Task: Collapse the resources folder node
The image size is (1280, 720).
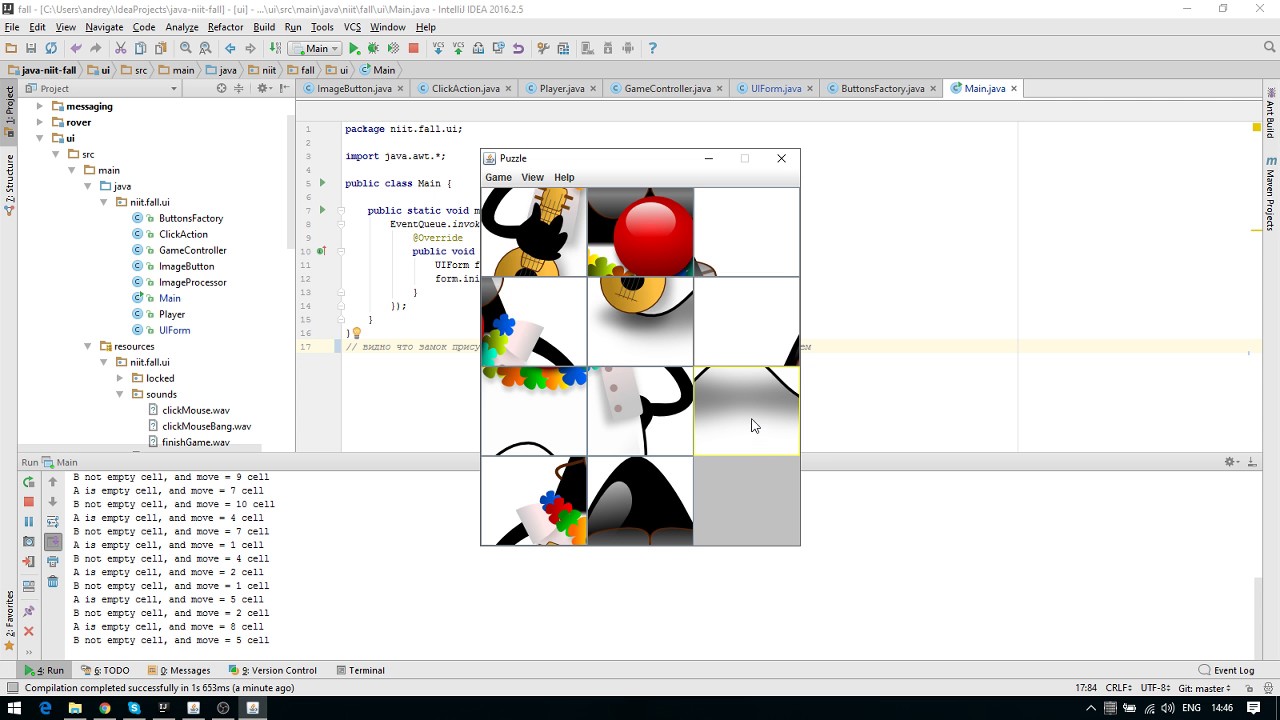Action: pyautogui.click(x=87, y=346)
